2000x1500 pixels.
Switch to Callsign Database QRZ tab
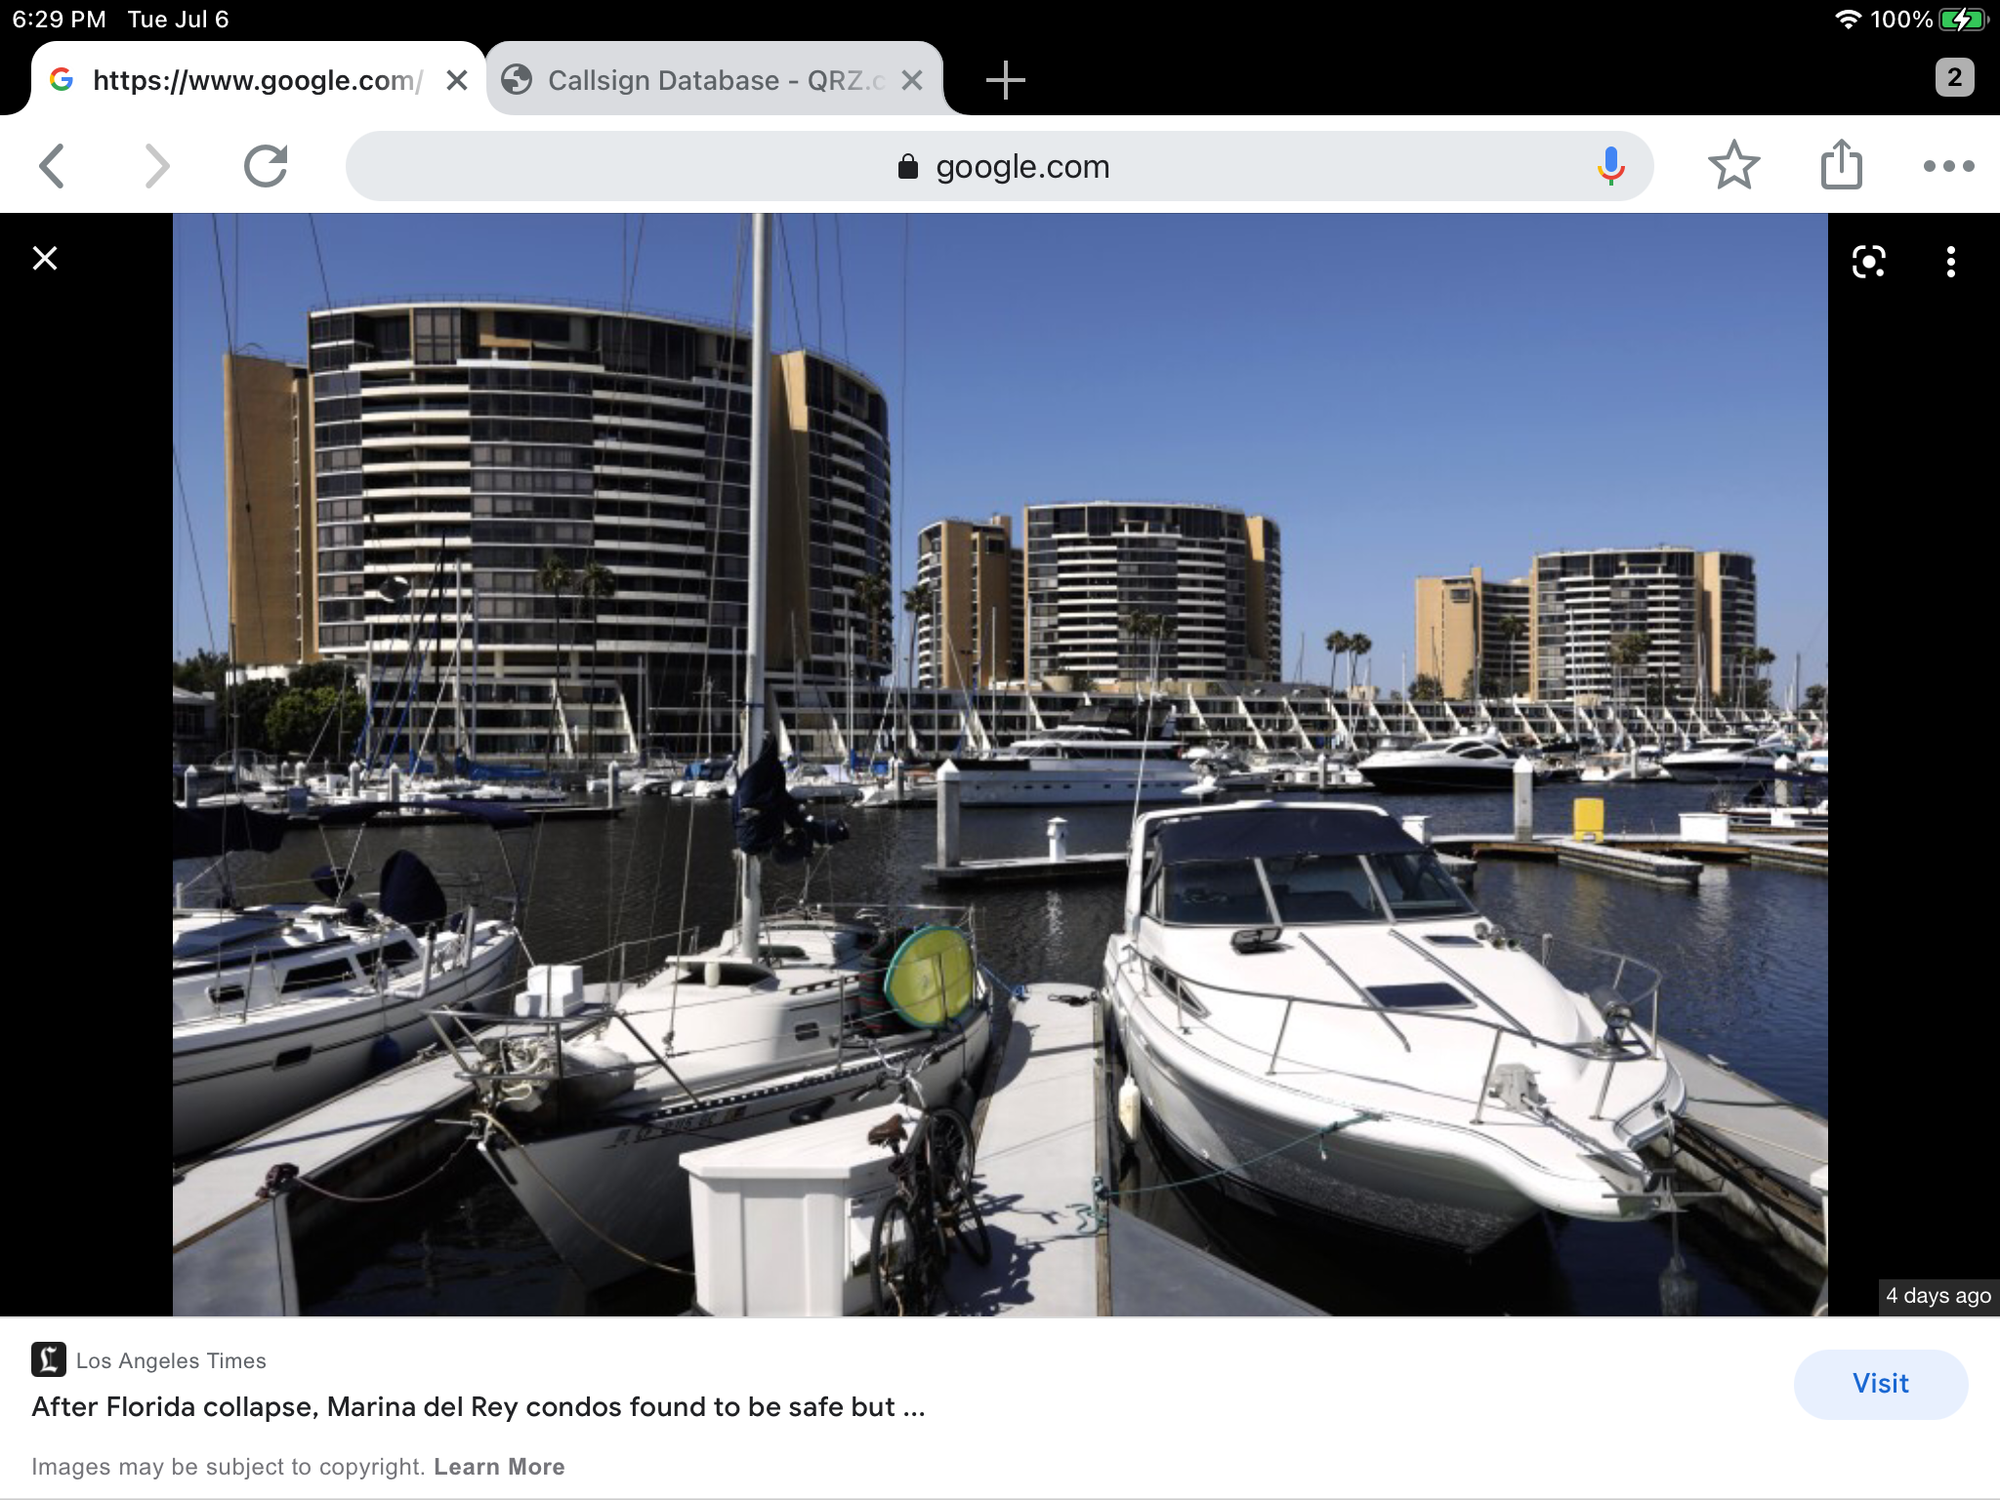click(700, 80)
